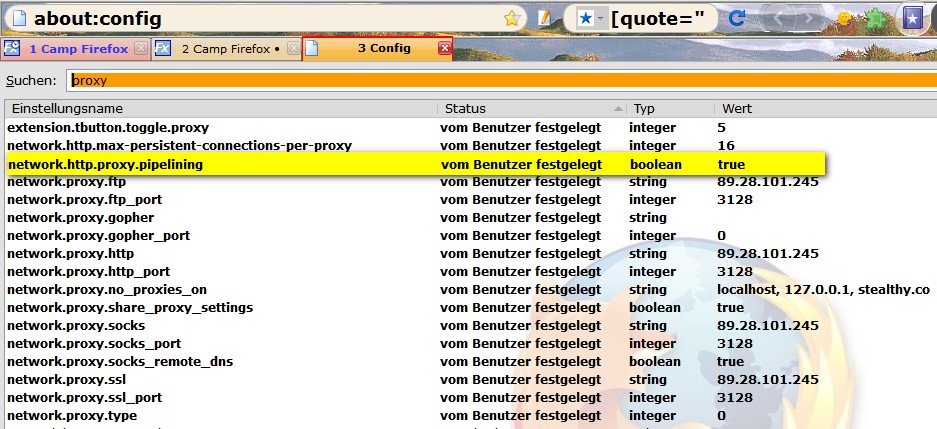The width and height of the screenshot is (937, 429).
Task: Click the 0 value of network.proxy.gopher_port
Action: (721, 235)
